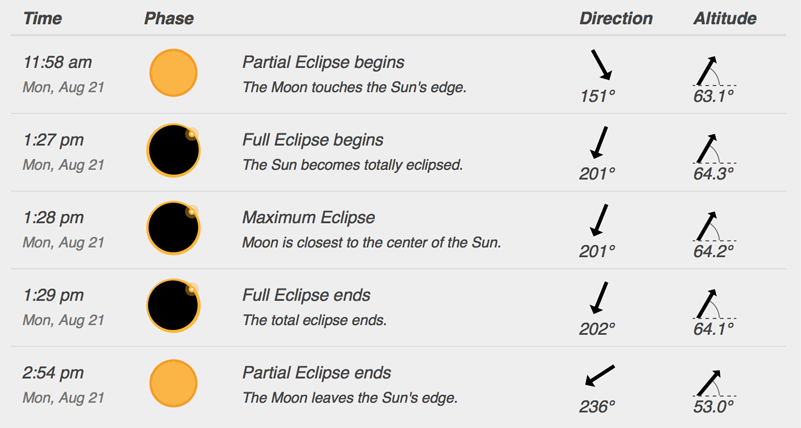Click the full sun icon at 11:58 am
The width and height of the screenshot is (801, 428).
click(173, 73)
